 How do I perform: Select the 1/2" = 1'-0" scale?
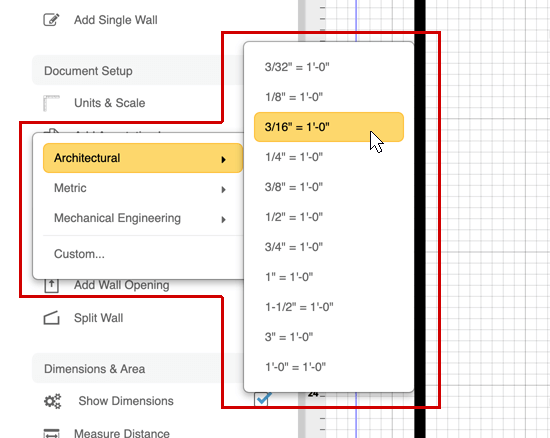click(329, 217)
